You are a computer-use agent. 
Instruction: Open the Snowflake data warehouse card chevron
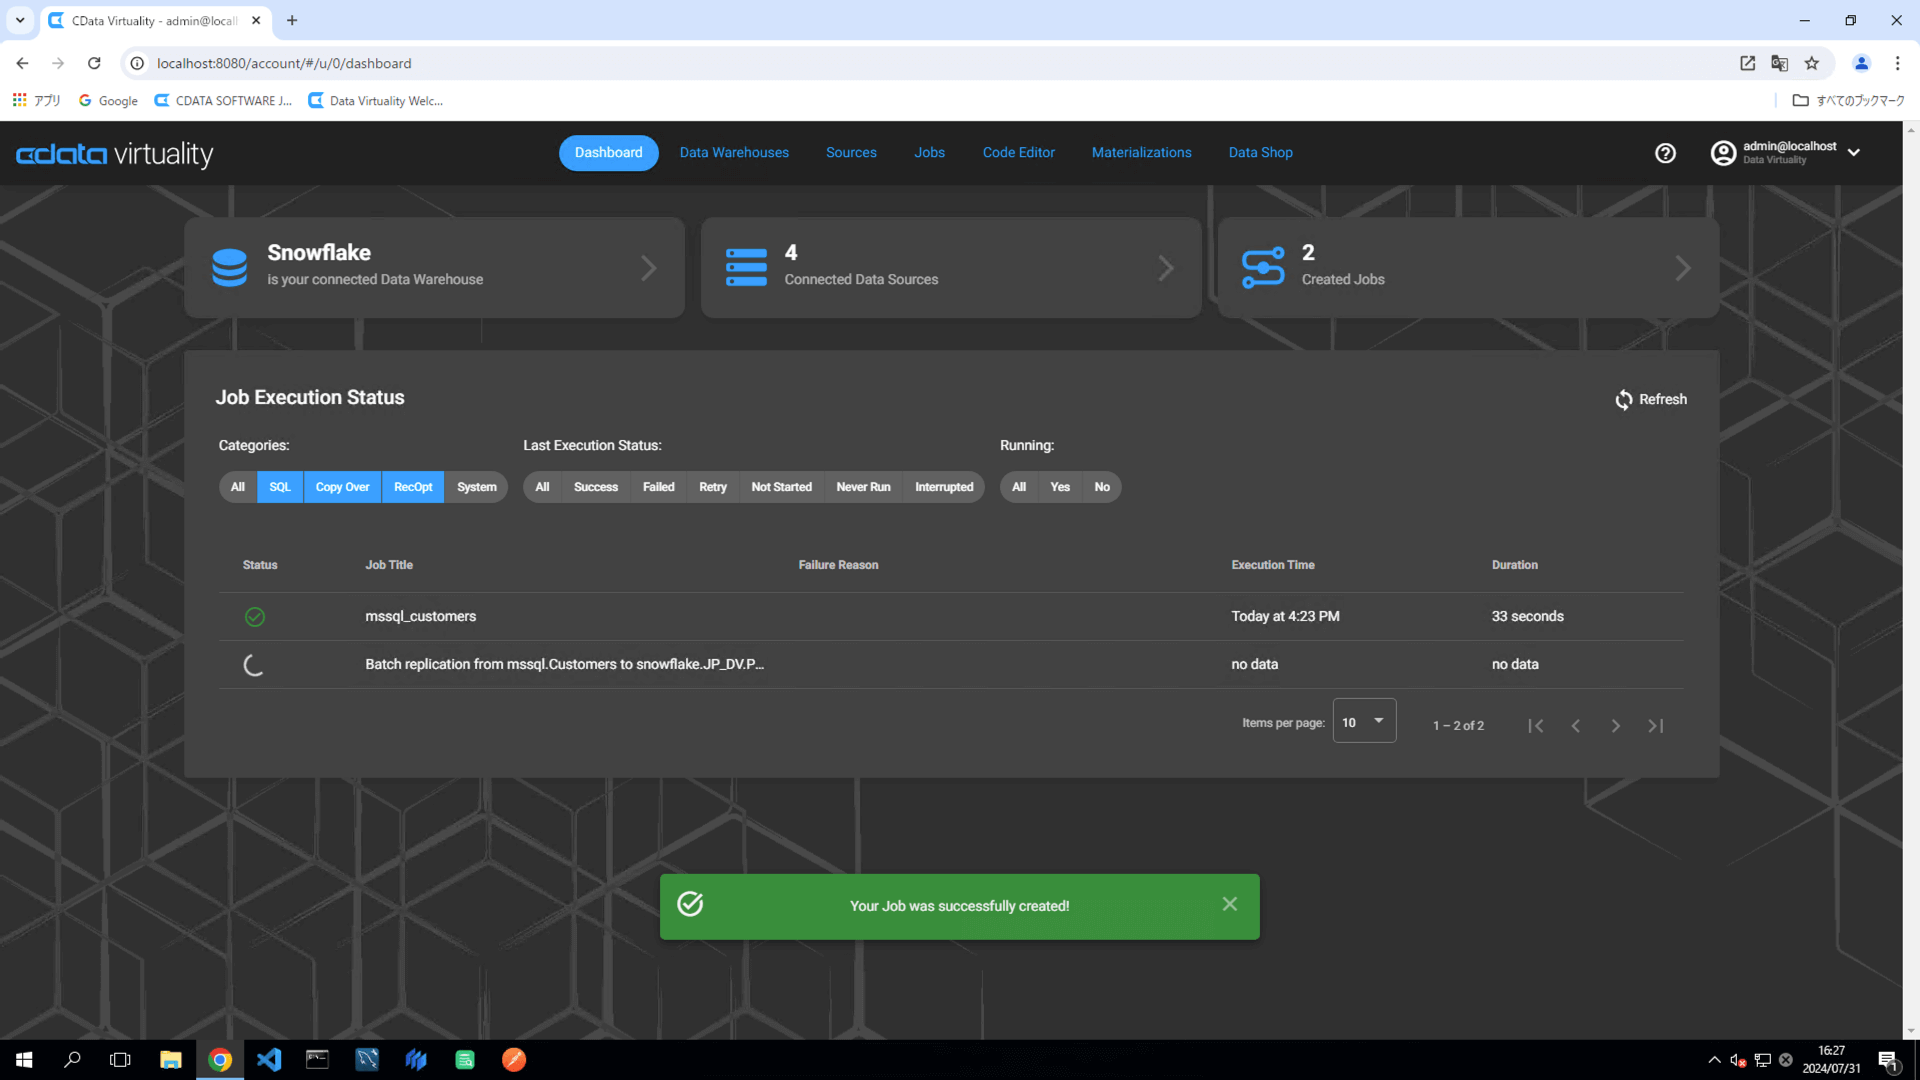[648, 268]
